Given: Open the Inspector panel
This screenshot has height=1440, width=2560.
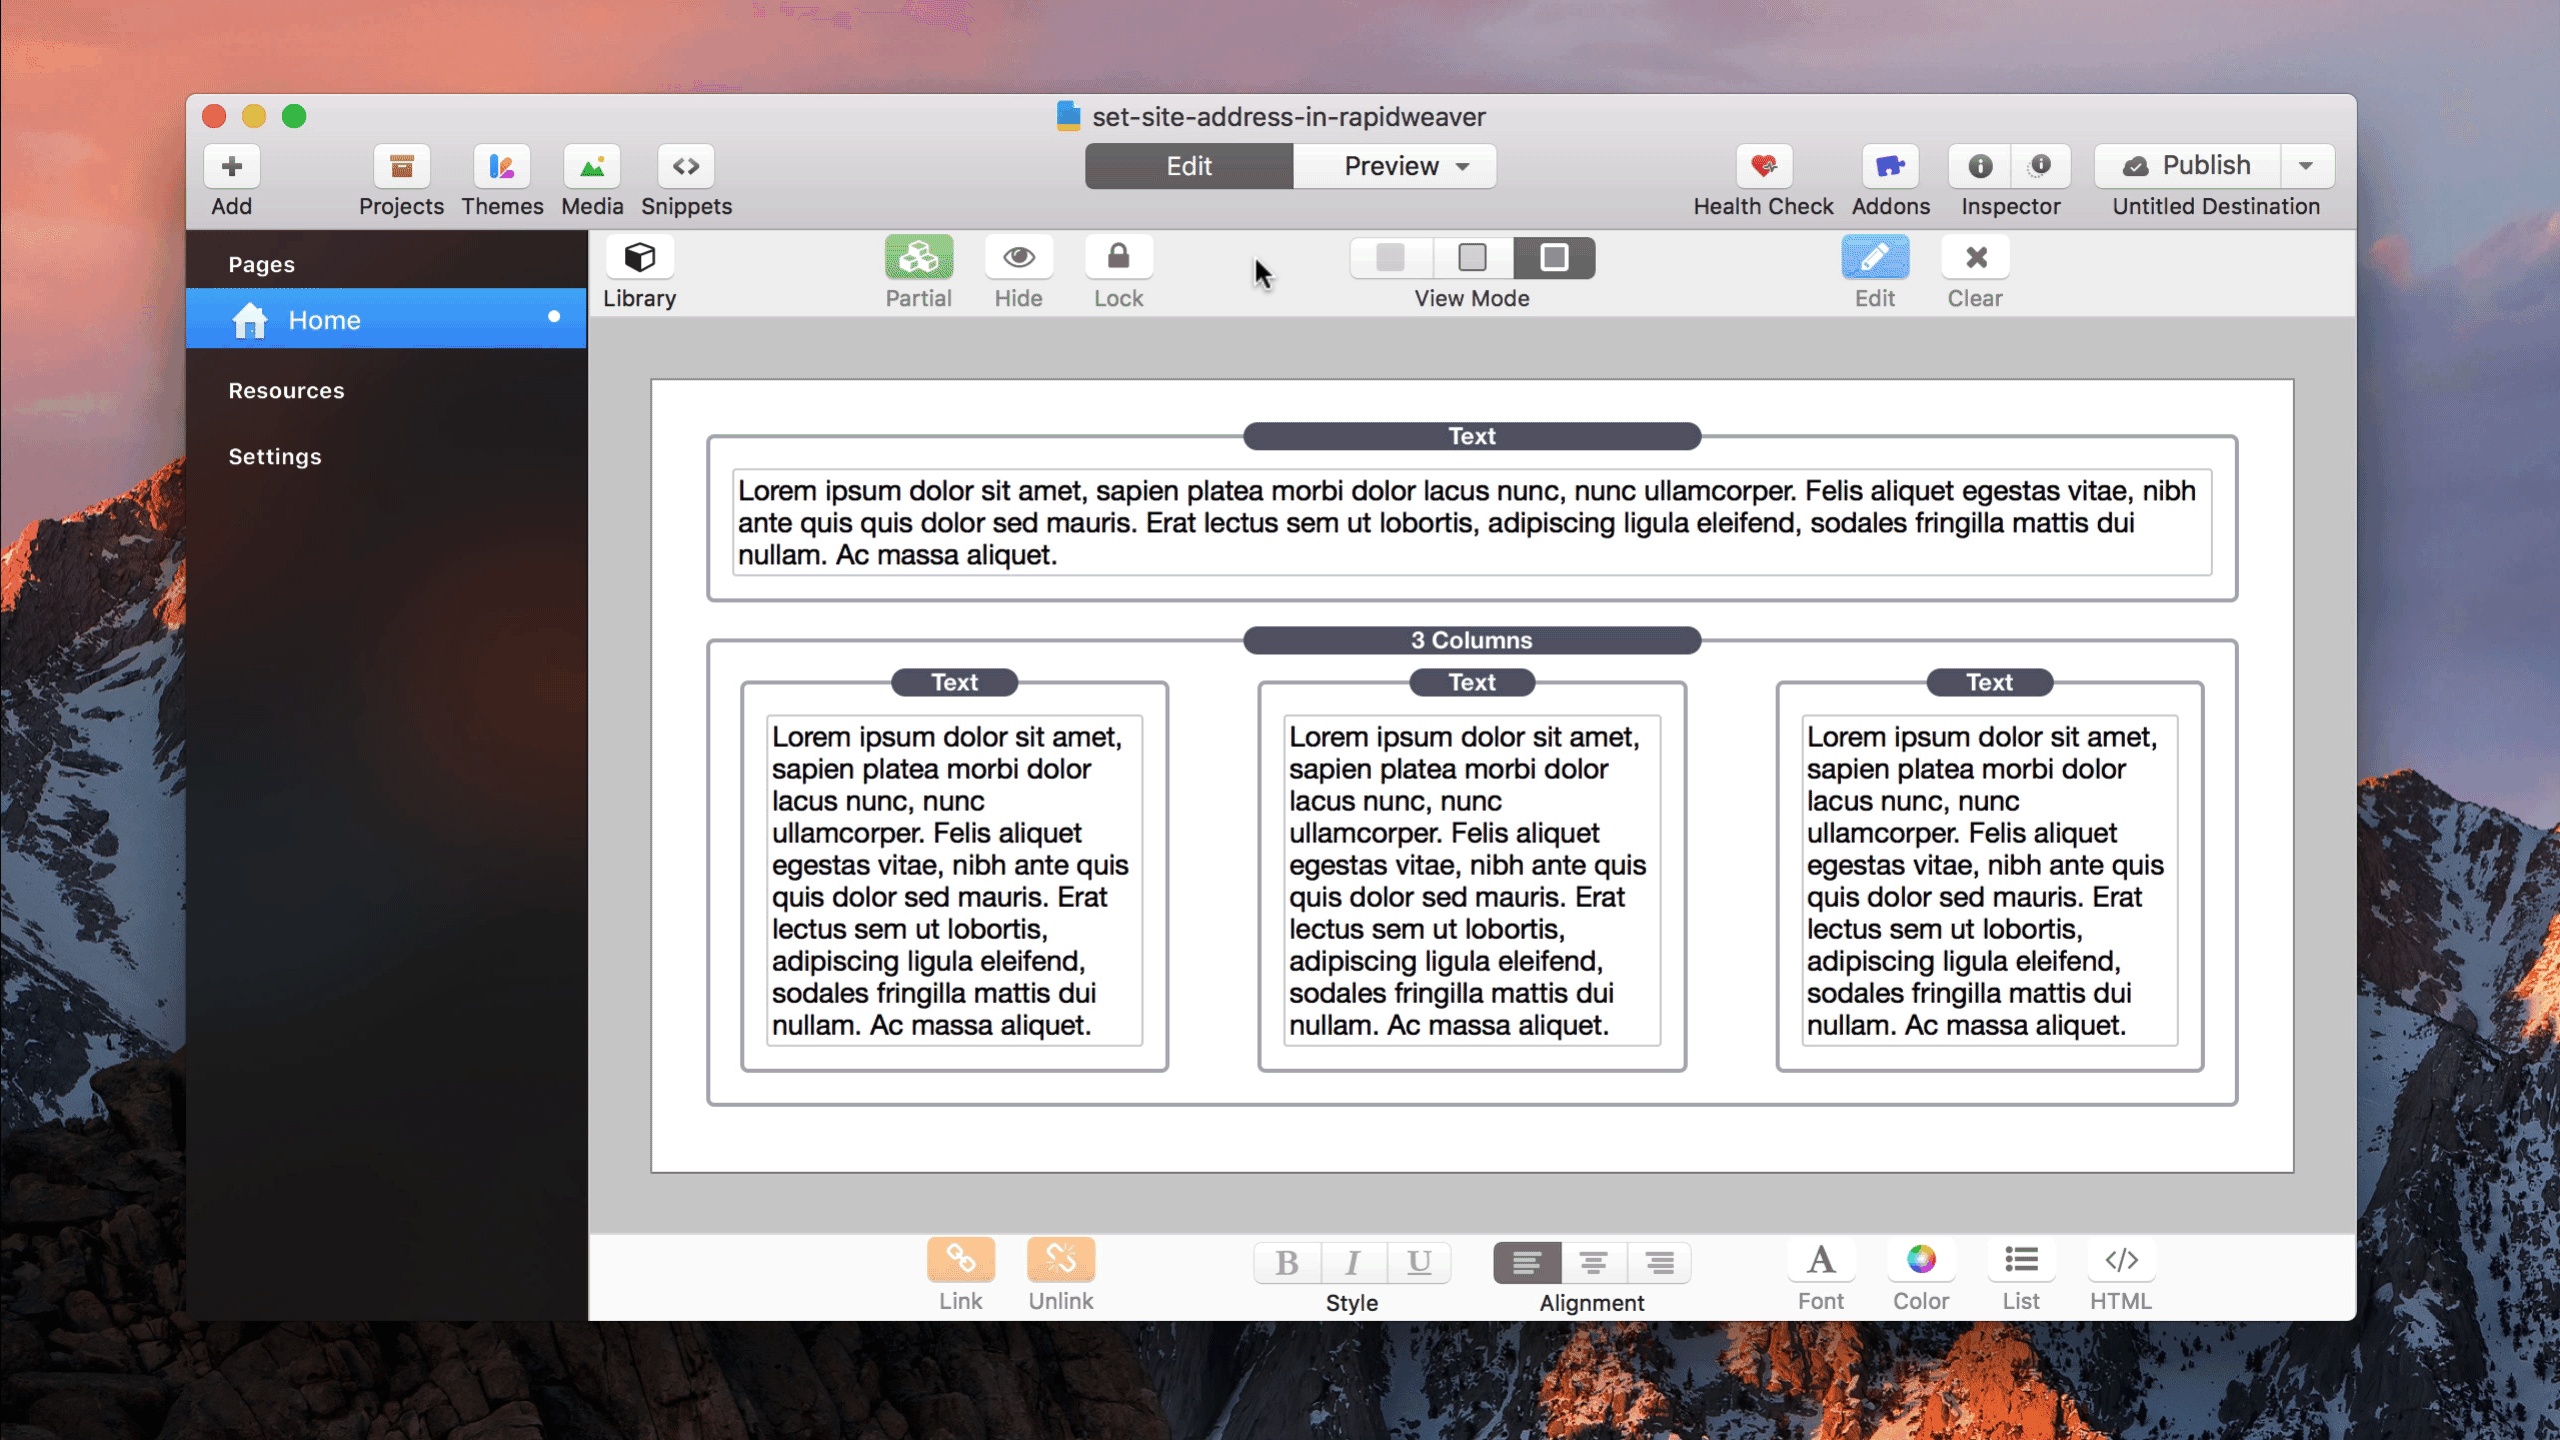Looking at the screenshot, I should coord(1982,165).
